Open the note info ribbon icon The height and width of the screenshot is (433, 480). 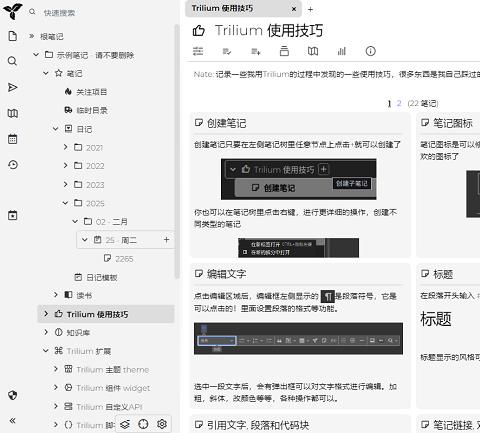pyautogui.click(x=370, y=51)
